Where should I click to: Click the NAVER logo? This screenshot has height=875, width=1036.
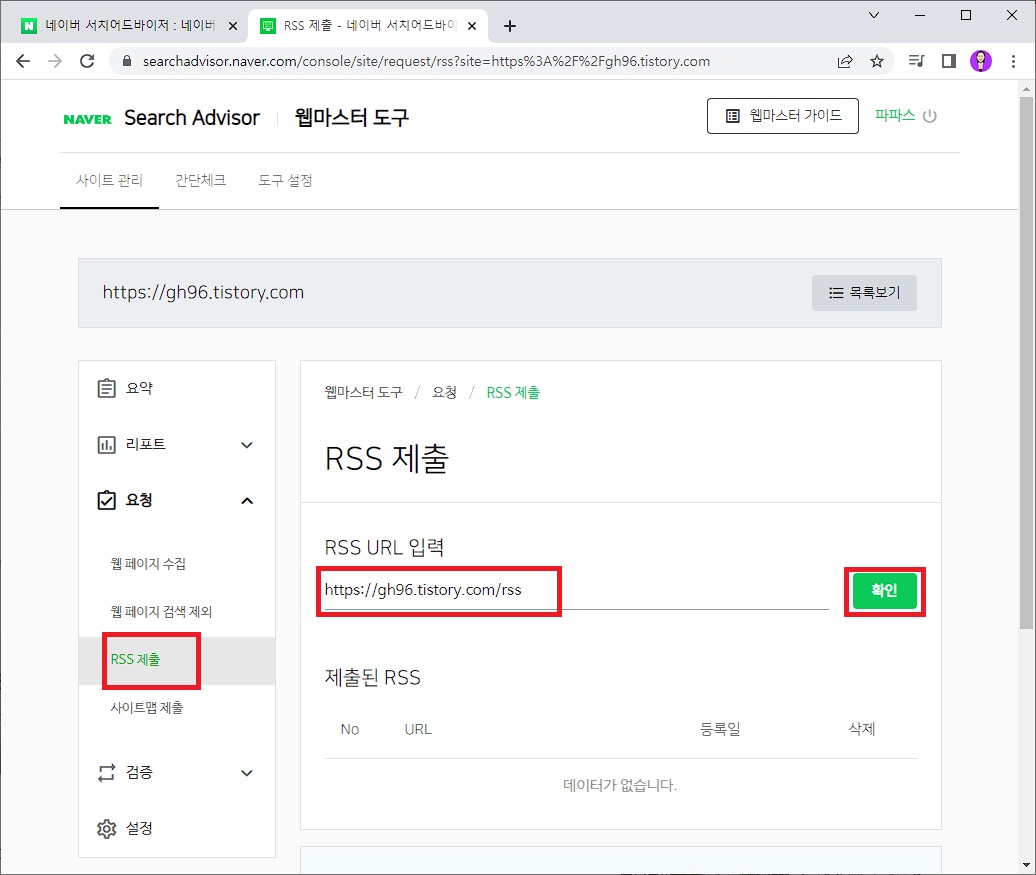87,119
